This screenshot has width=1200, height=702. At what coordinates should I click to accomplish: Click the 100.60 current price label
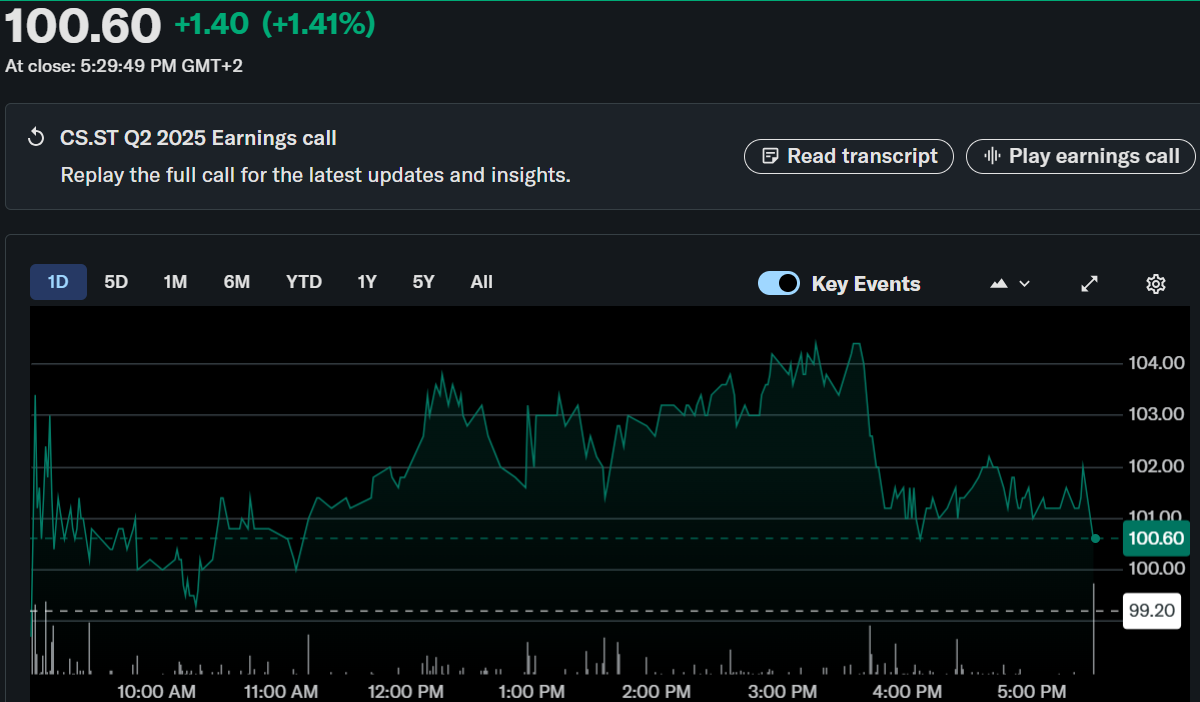point(1156,539)
